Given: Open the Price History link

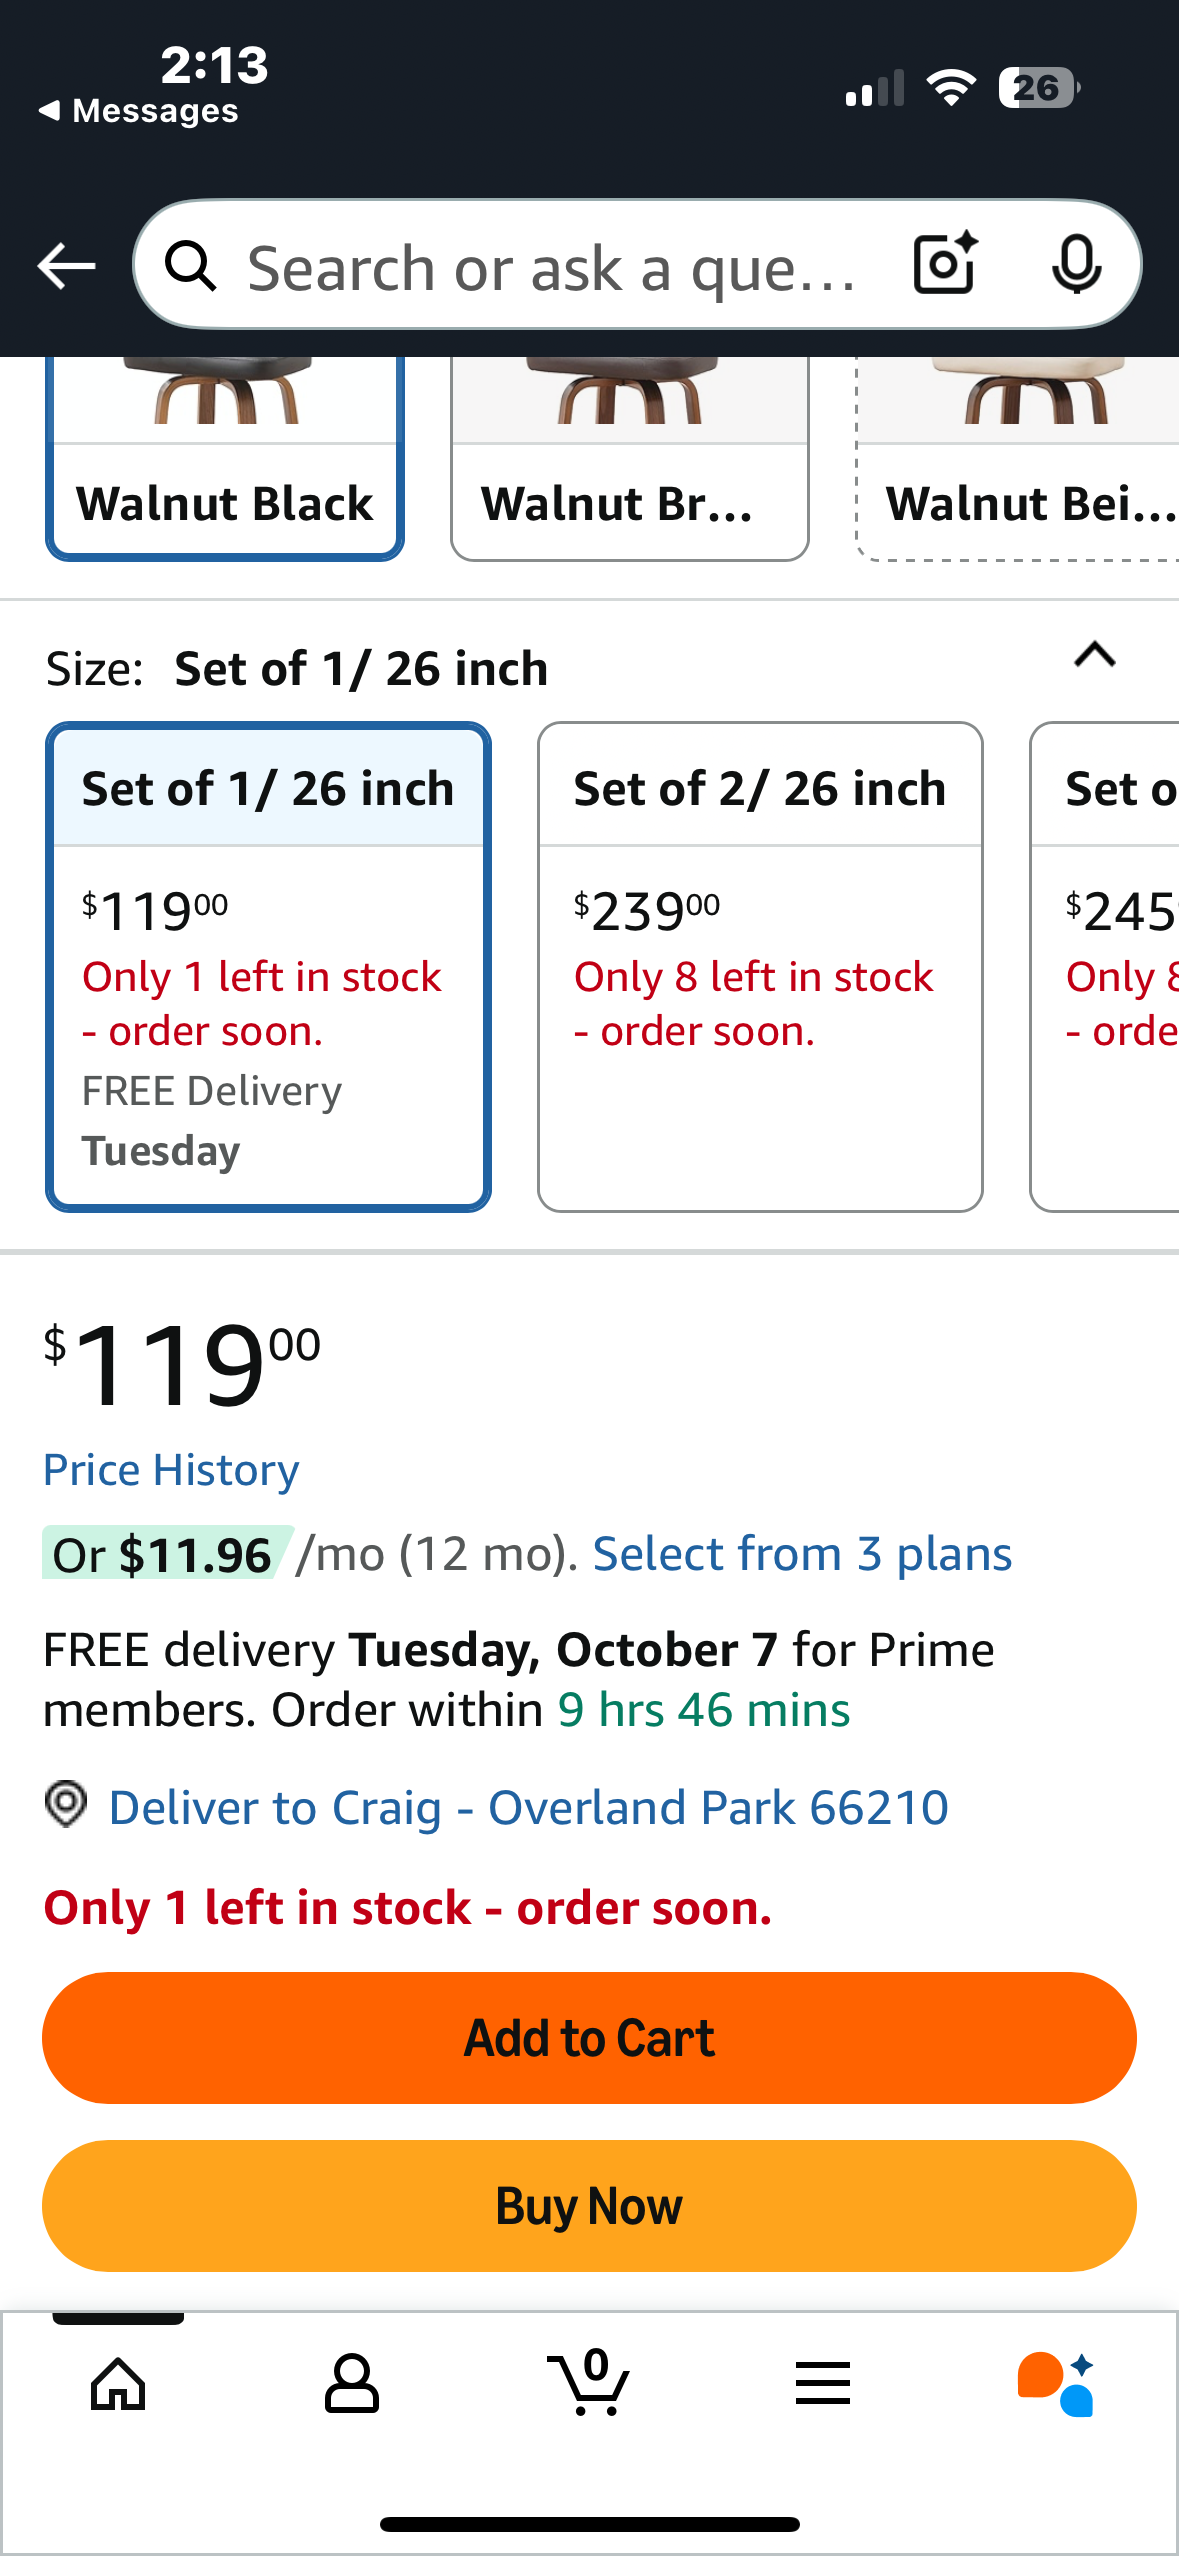Looking at the screenshot, I should tap(171, 1470).
